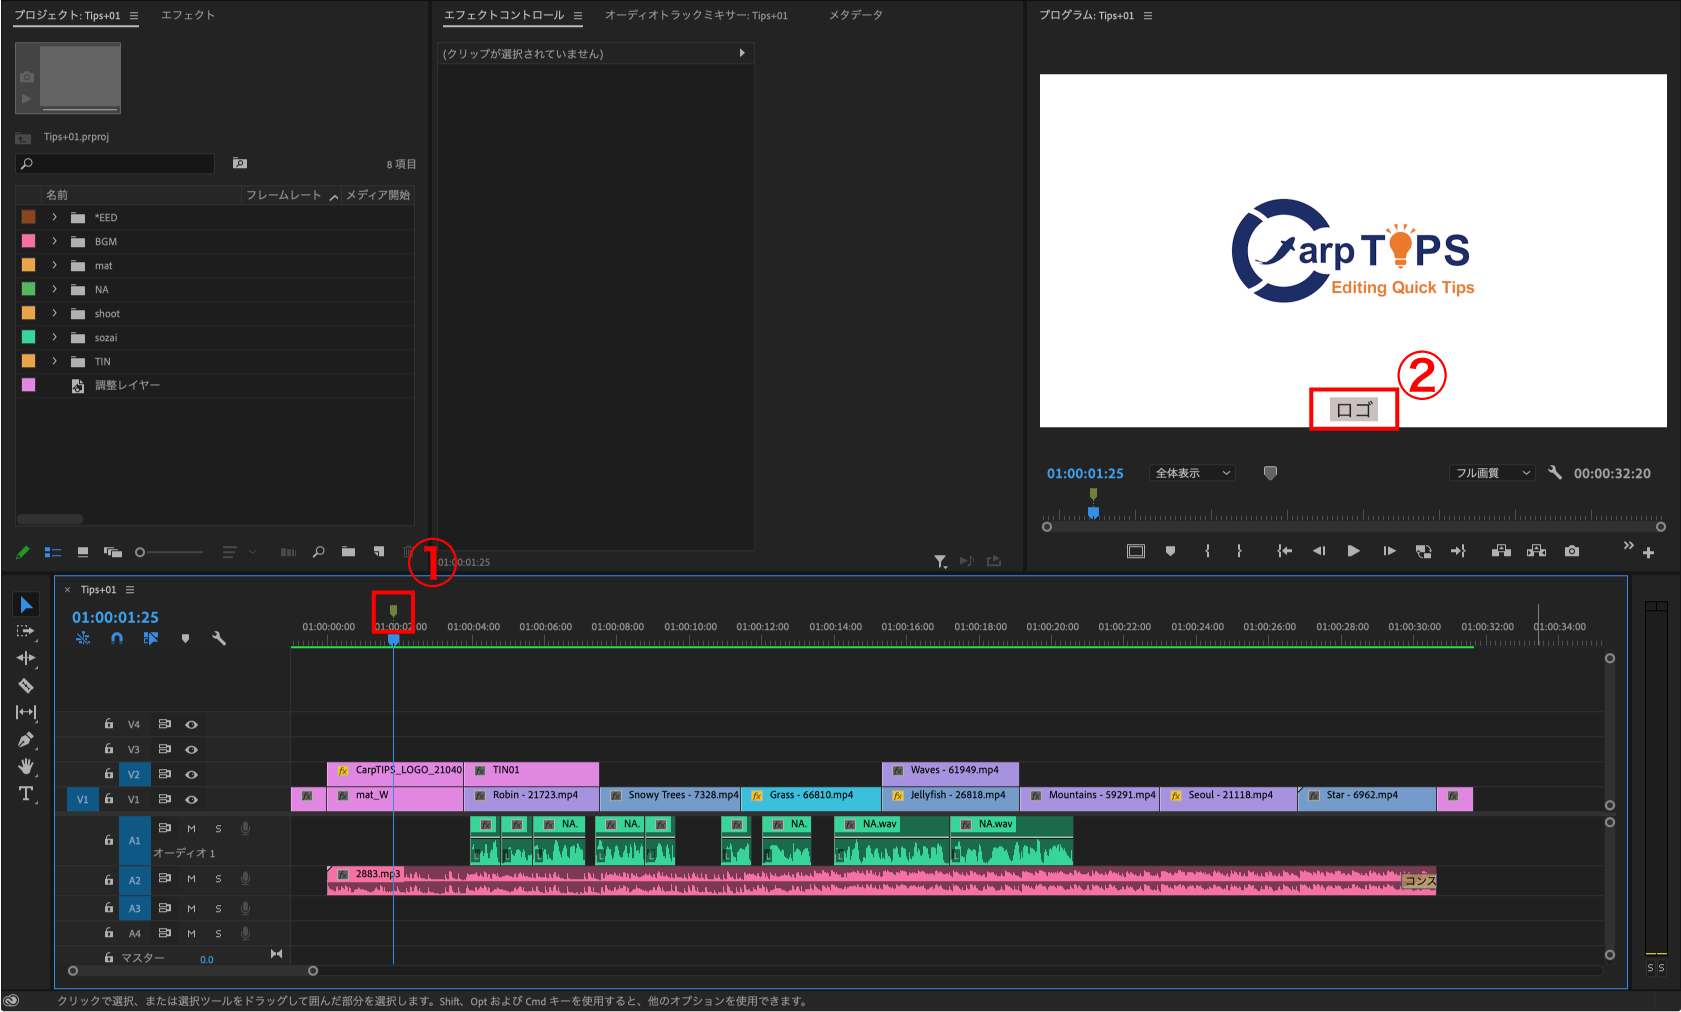Select the Type tool
Viewport: 1681px width, 1012px height.
(x=26, y=794)
